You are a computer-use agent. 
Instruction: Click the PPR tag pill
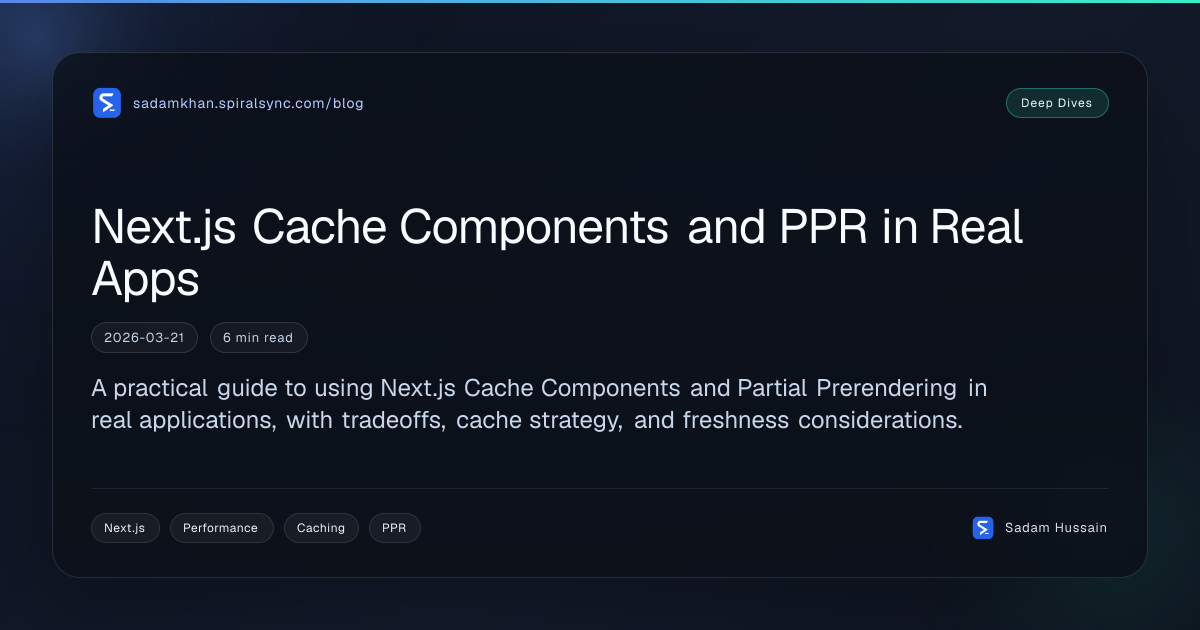point(395,528)
